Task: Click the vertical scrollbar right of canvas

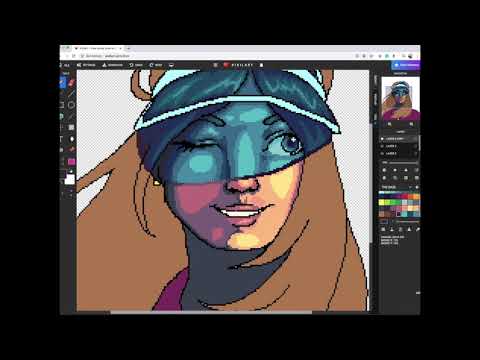Action: tap(371, 182)
